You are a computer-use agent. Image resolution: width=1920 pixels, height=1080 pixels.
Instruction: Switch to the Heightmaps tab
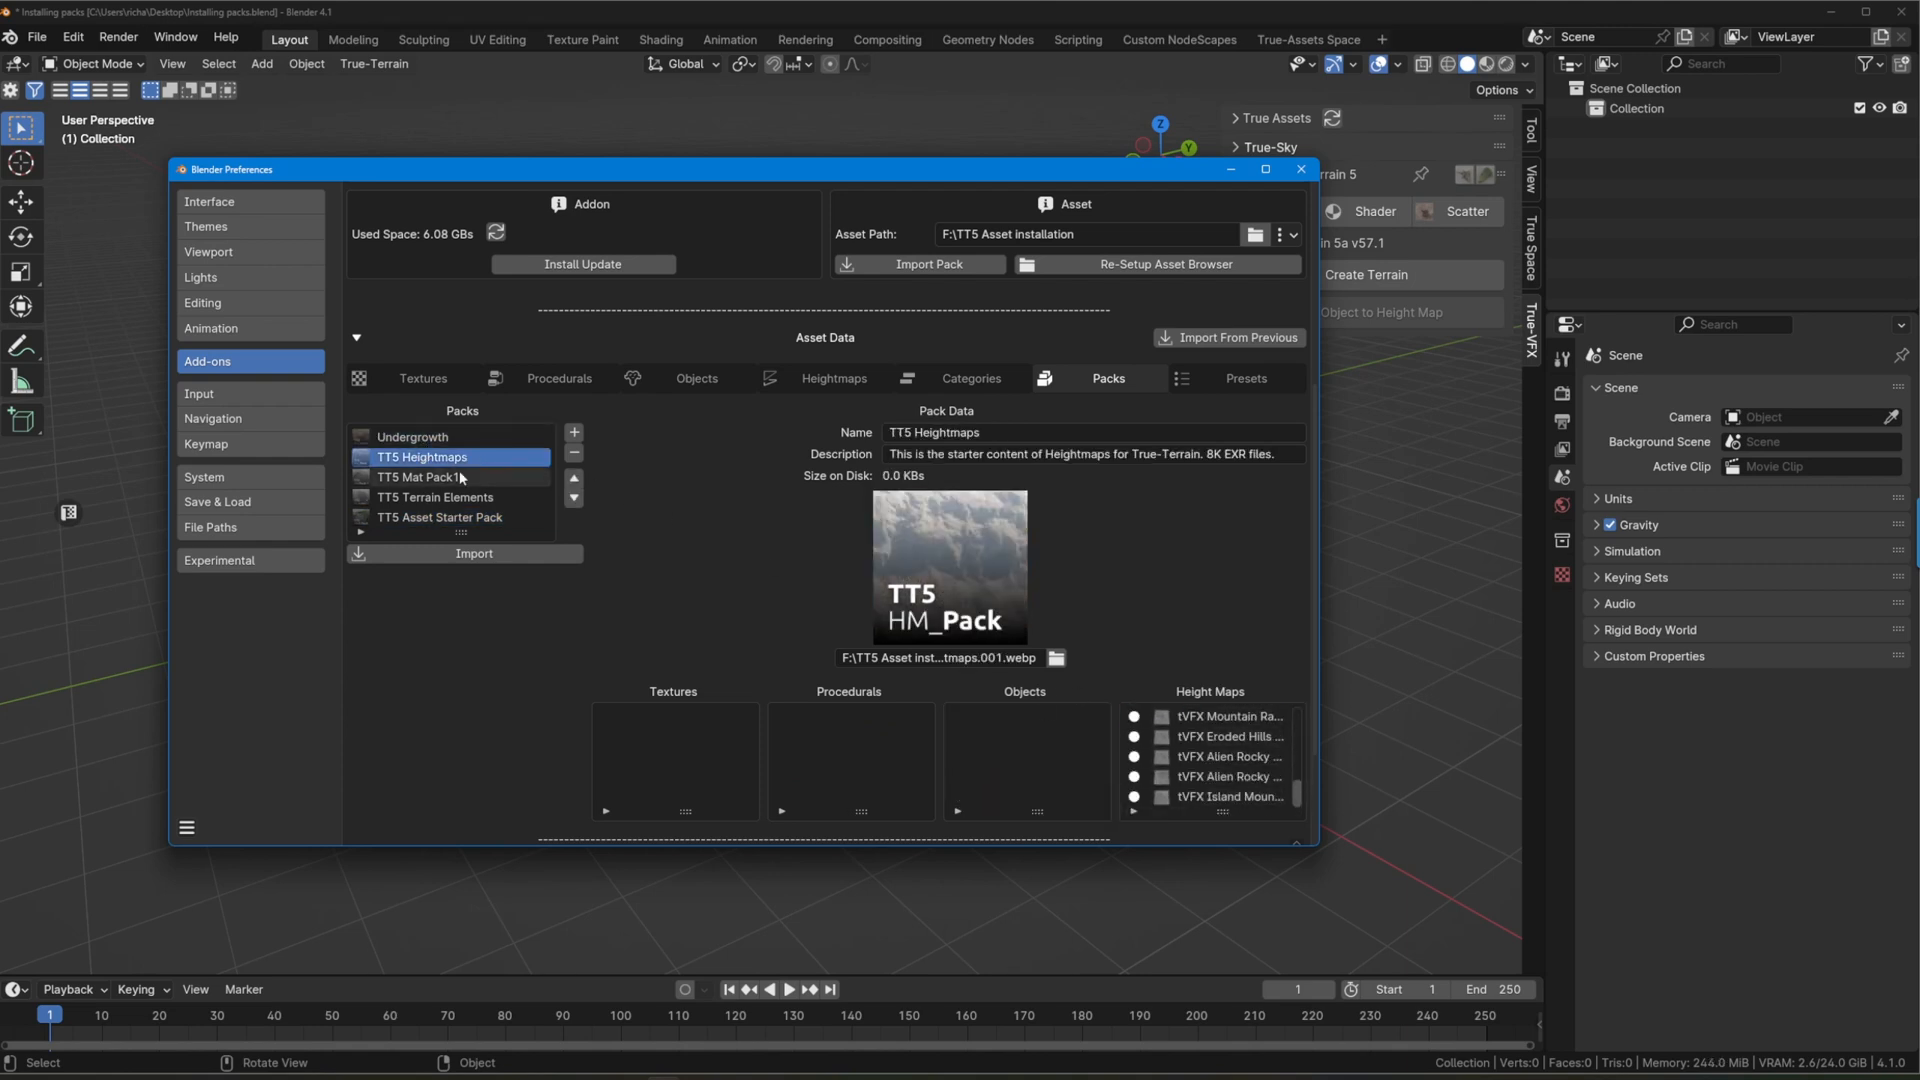(833, 379)
